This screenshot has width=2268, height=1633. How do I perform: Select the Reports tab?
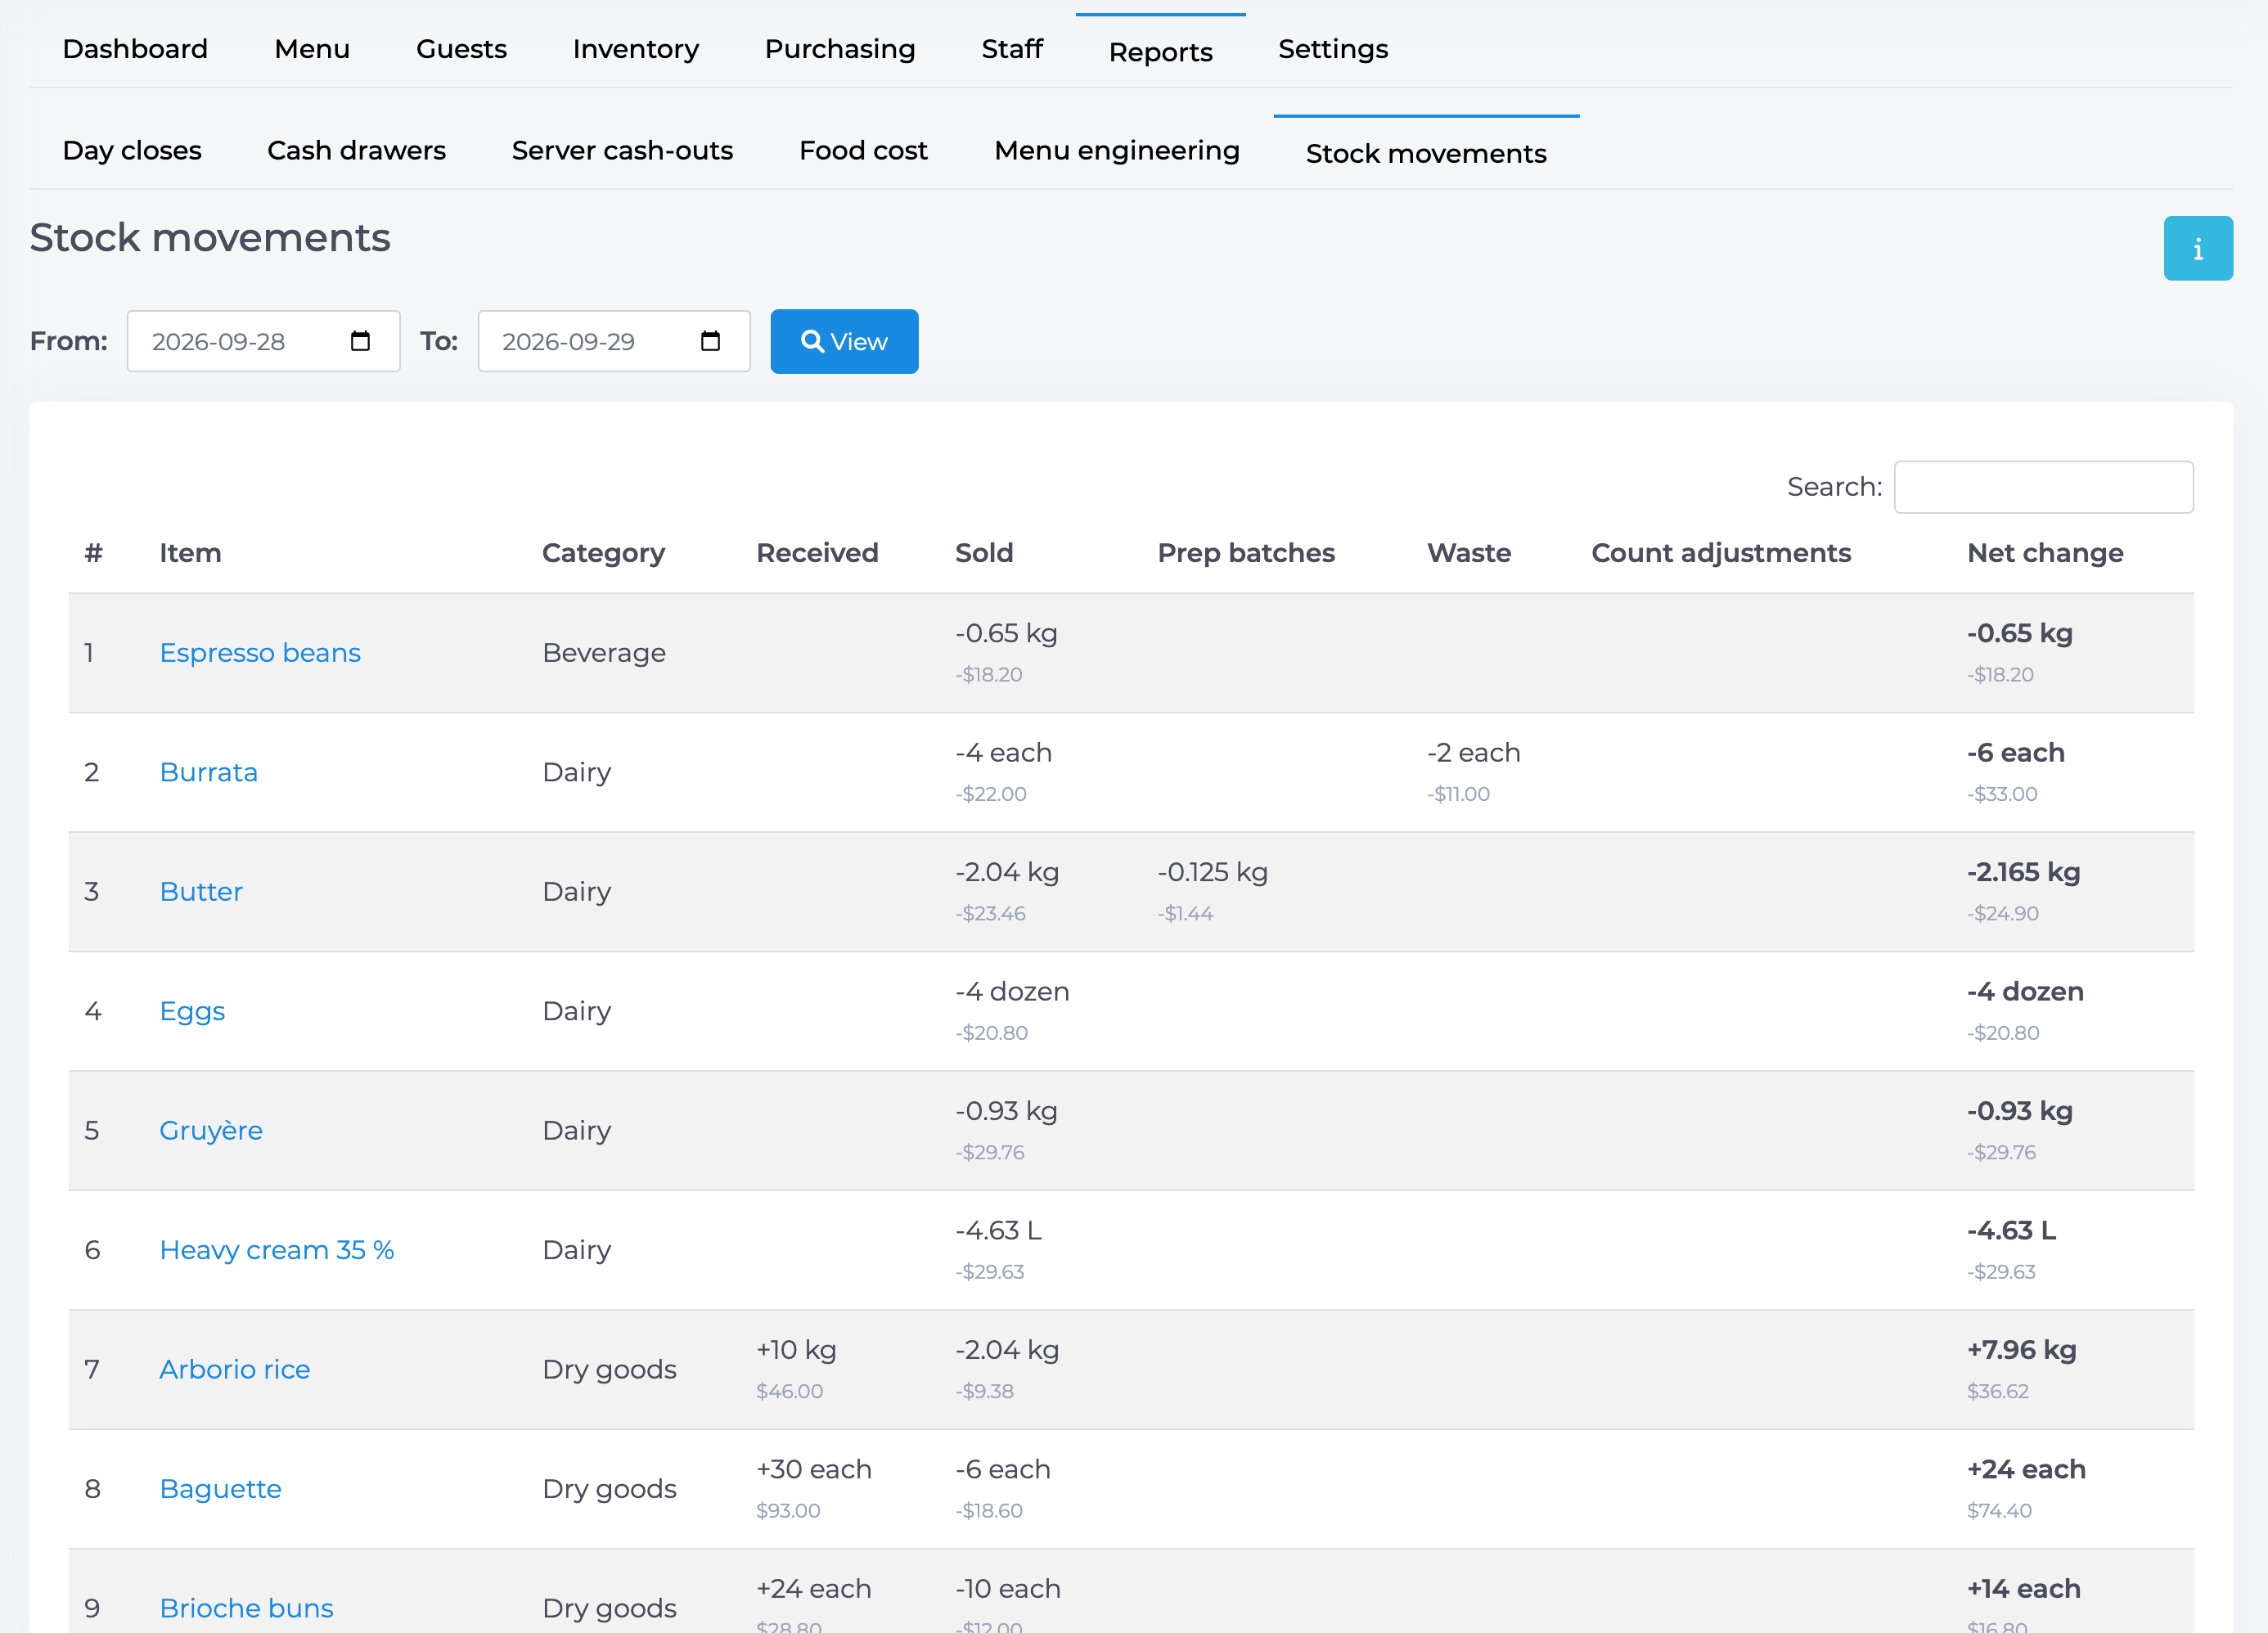point(1160,51)
